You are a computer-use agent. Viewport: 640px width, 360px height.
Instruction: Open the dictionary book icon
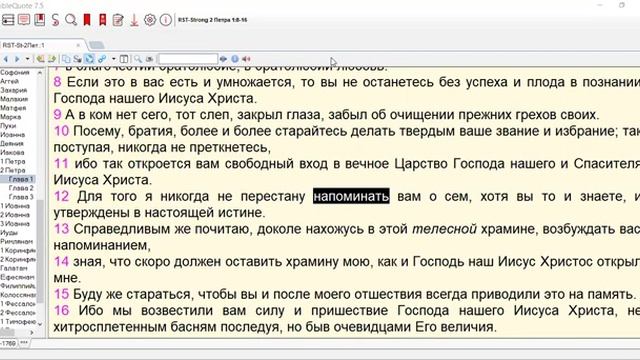tap(40, 20)
